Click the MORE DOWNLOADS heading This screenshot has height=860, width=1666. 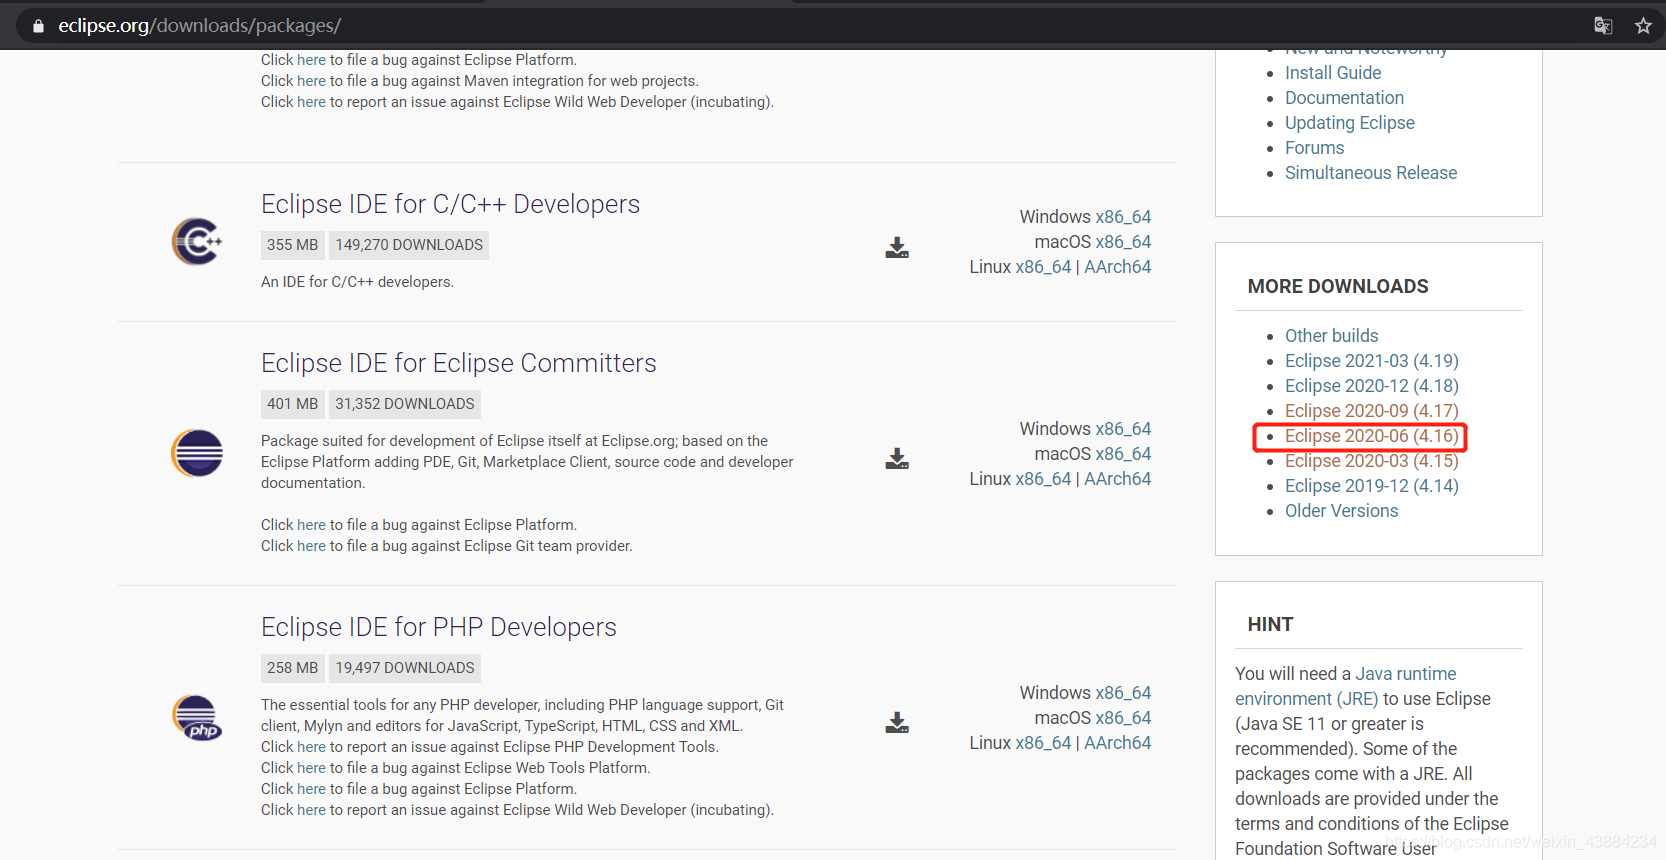(x=1338, y=287)
